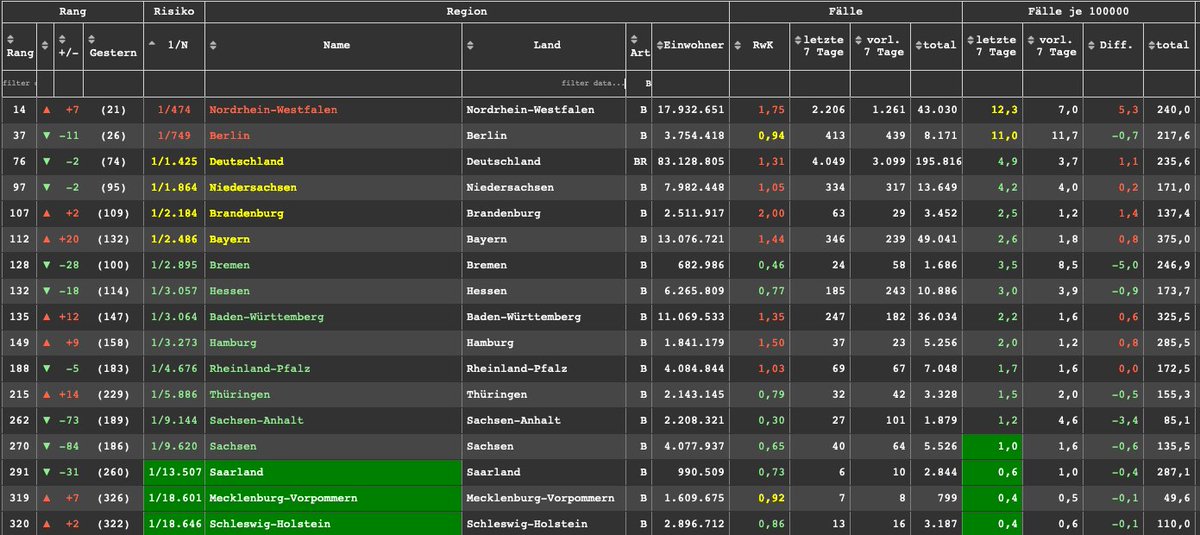Image resolution: width=1200 pixels, height=535 pixels.
Task: Click red up arrow in Bayern row
Action: click(46, 239)
